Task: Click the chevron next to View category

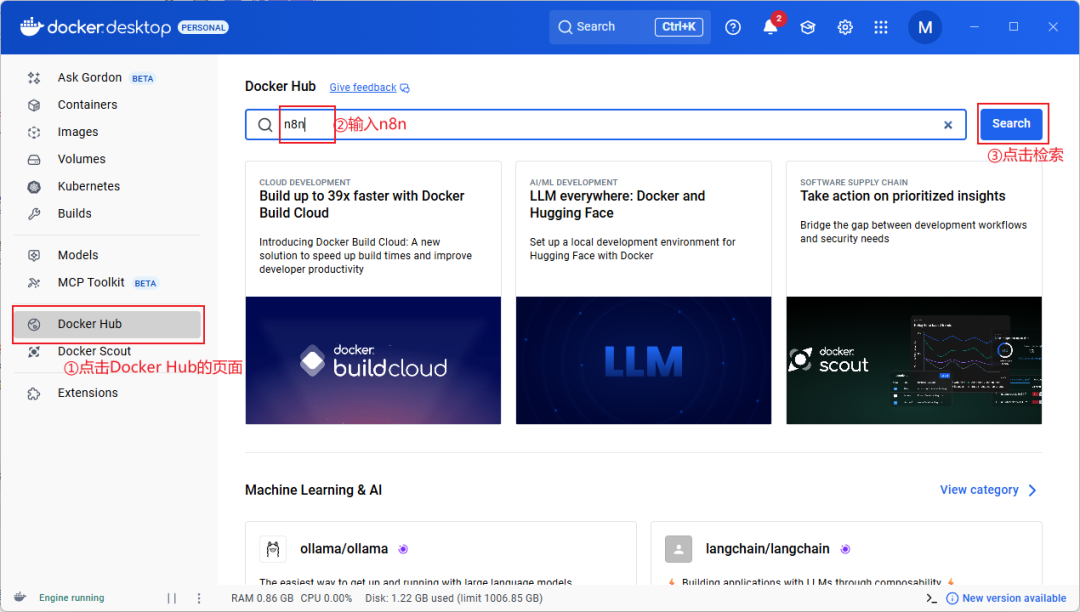Action: click(x=1032, y=490)
